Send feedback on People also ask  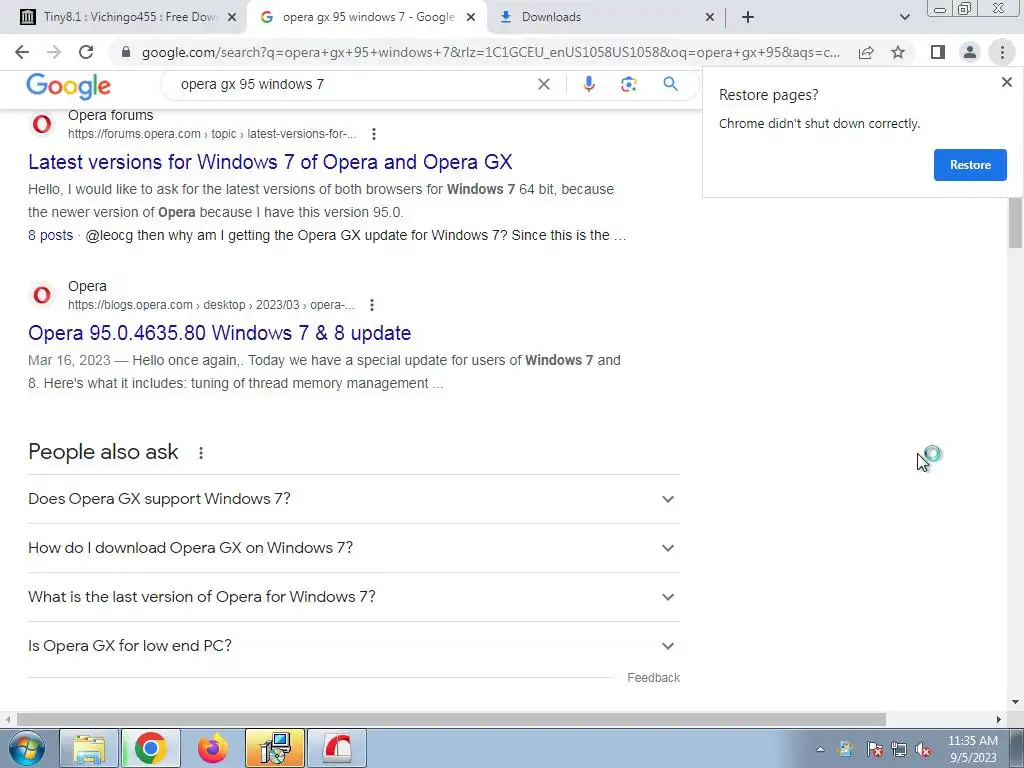click(653, 678)
